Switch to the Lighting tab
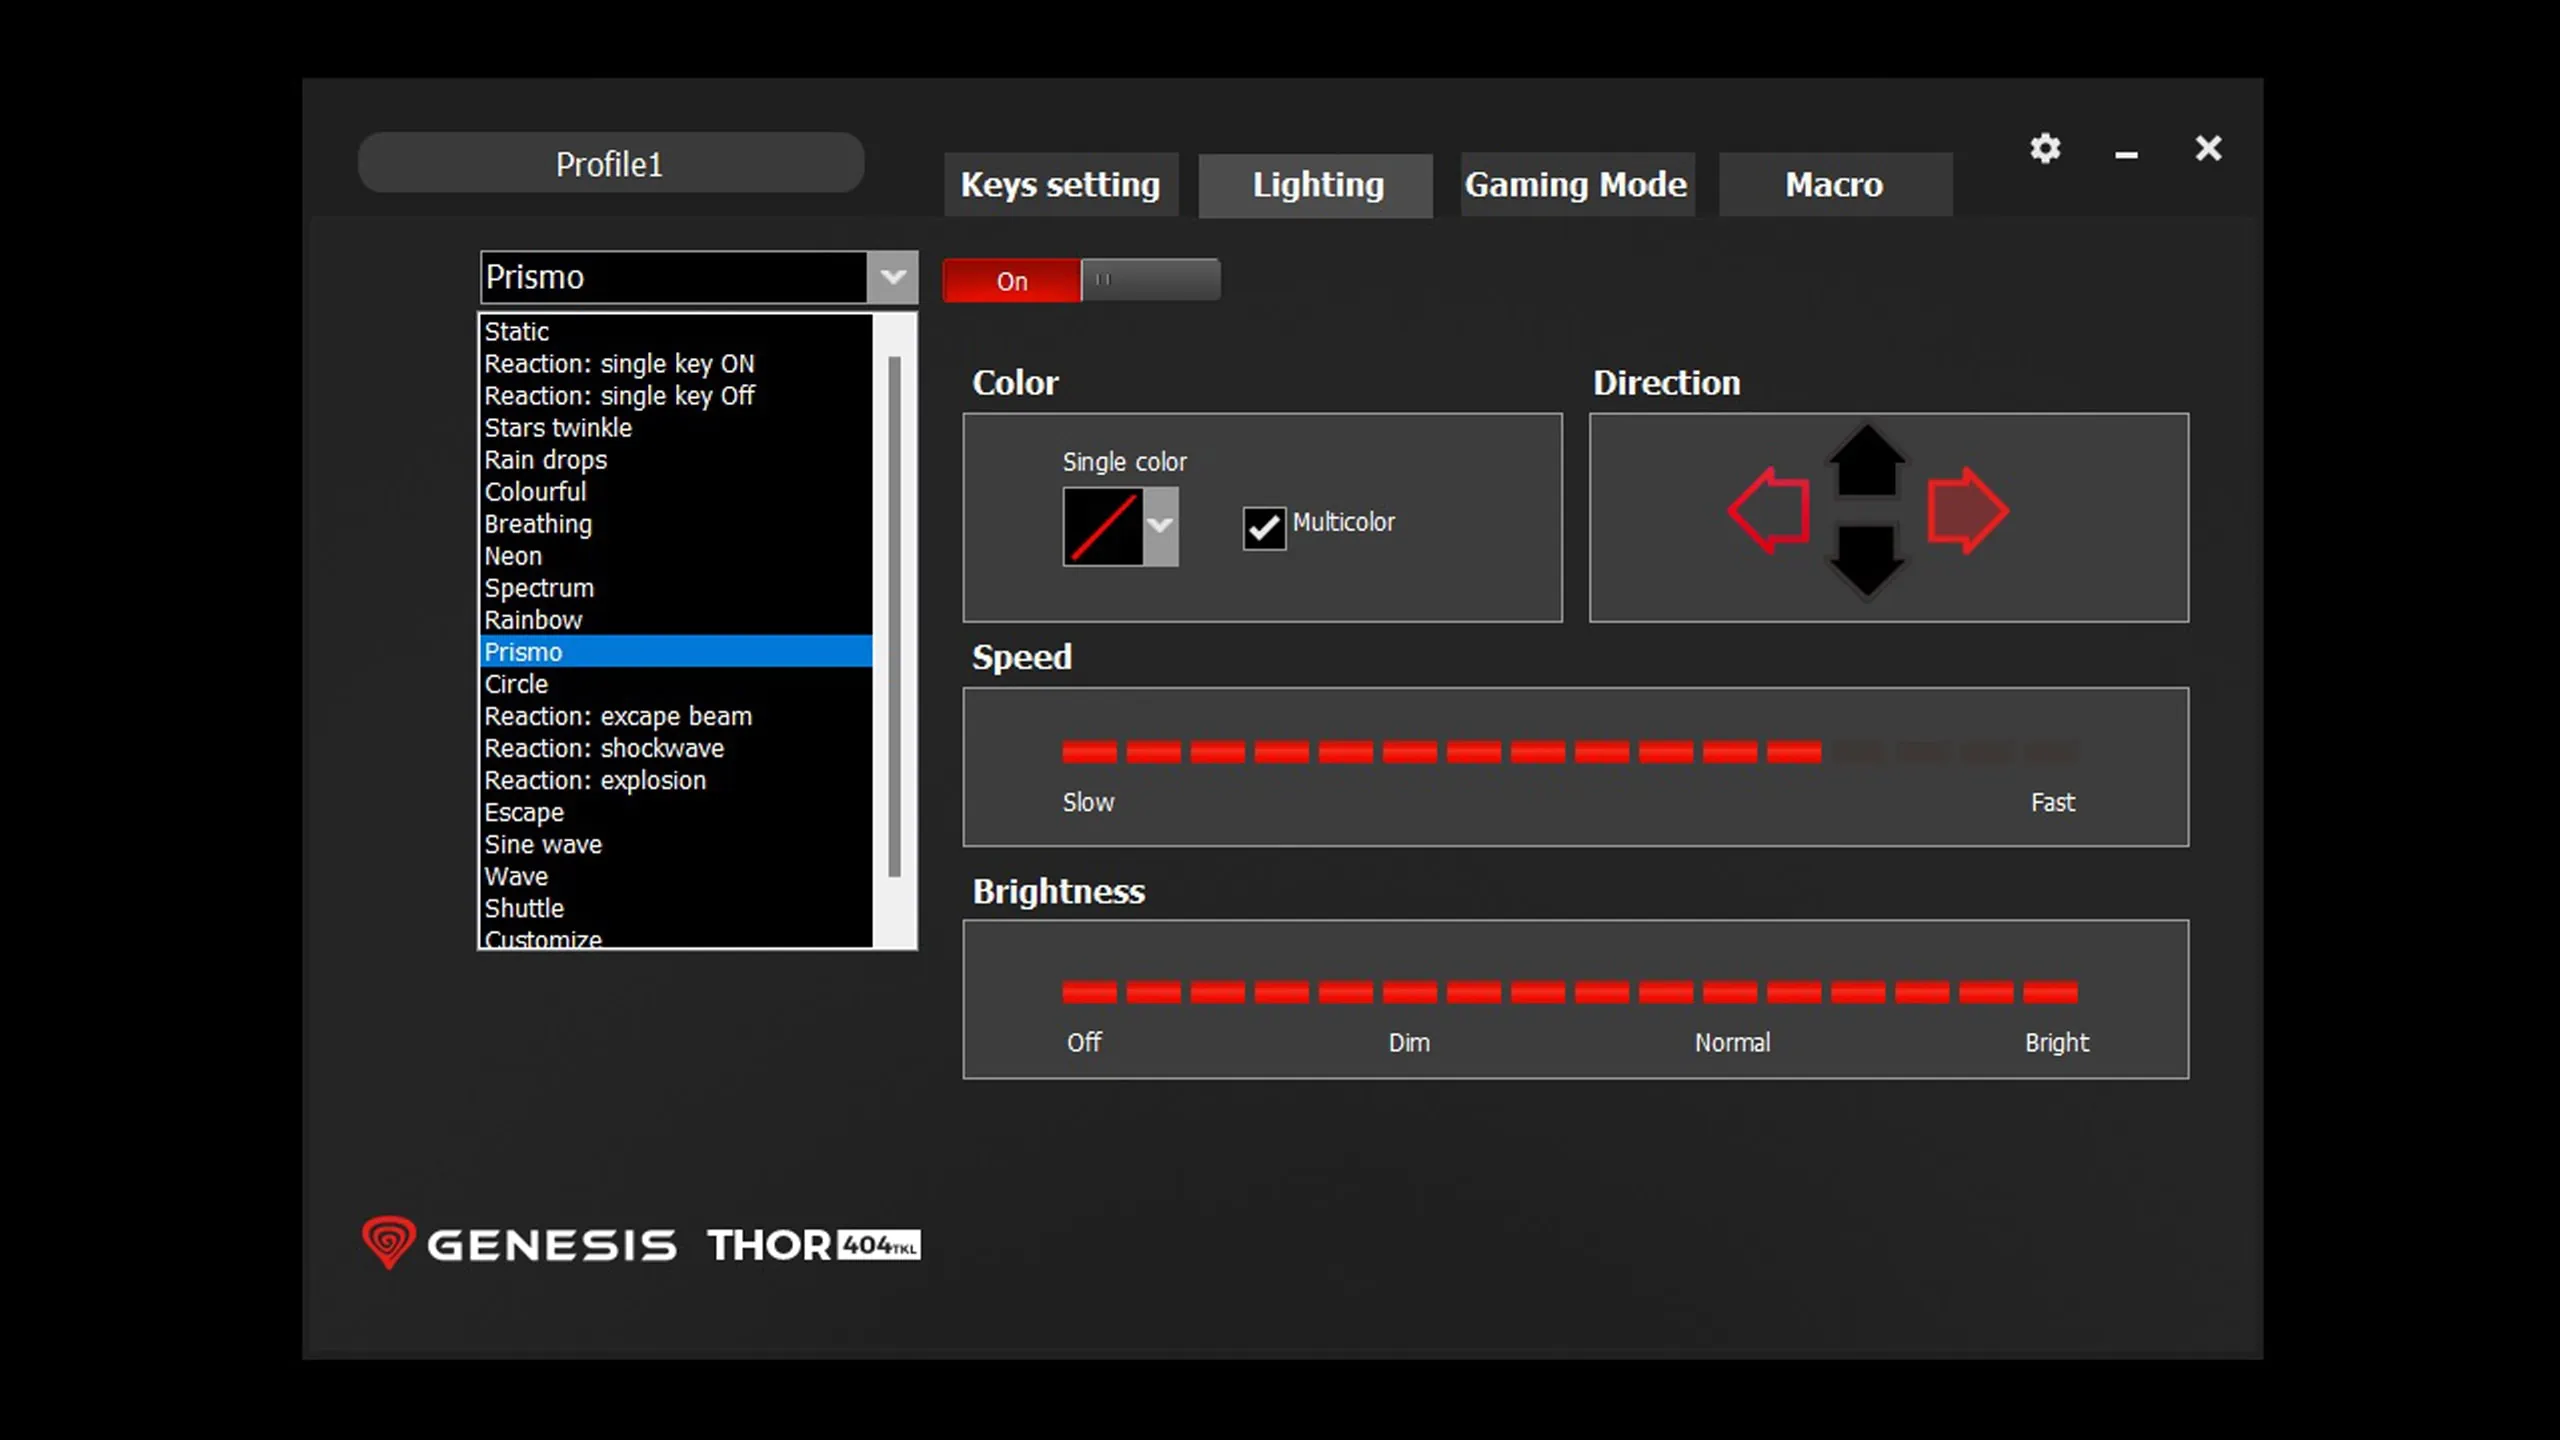Screen dimensions: 2560x1440 click(1316, 185)
